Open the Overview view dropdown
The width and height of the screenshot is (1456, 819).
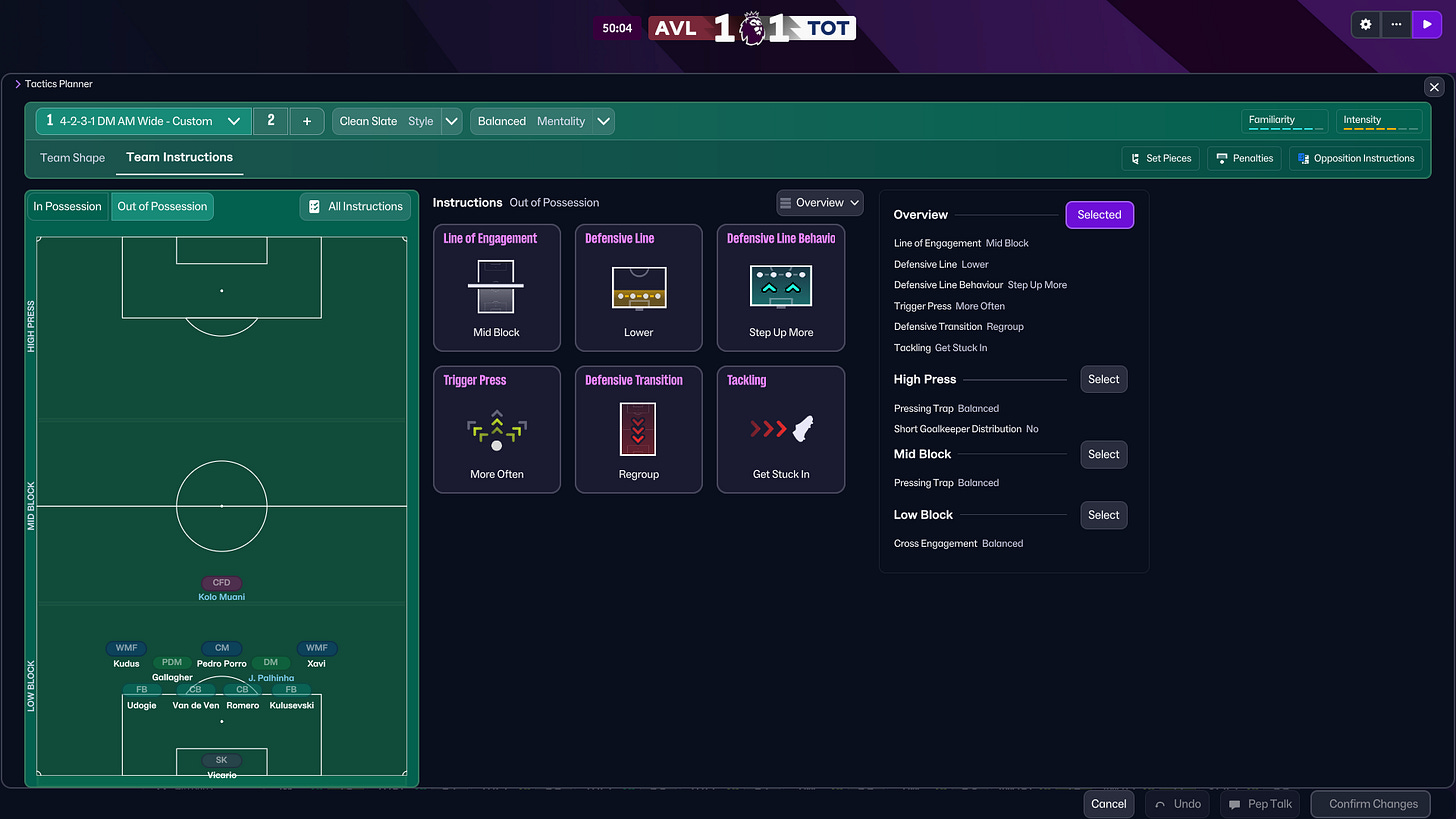[820, 202]
